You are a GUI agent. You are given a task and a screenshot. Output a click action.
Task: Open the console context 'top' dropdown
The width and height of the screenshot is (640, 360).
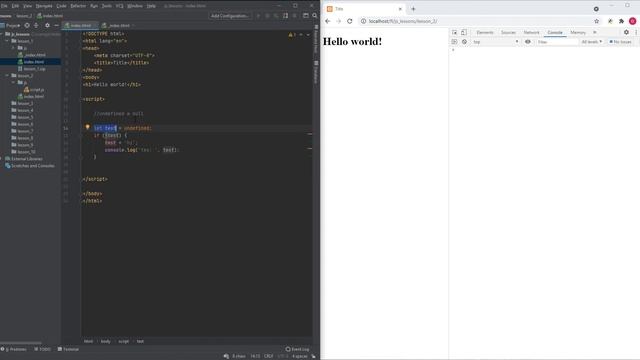tap(496, 42)
